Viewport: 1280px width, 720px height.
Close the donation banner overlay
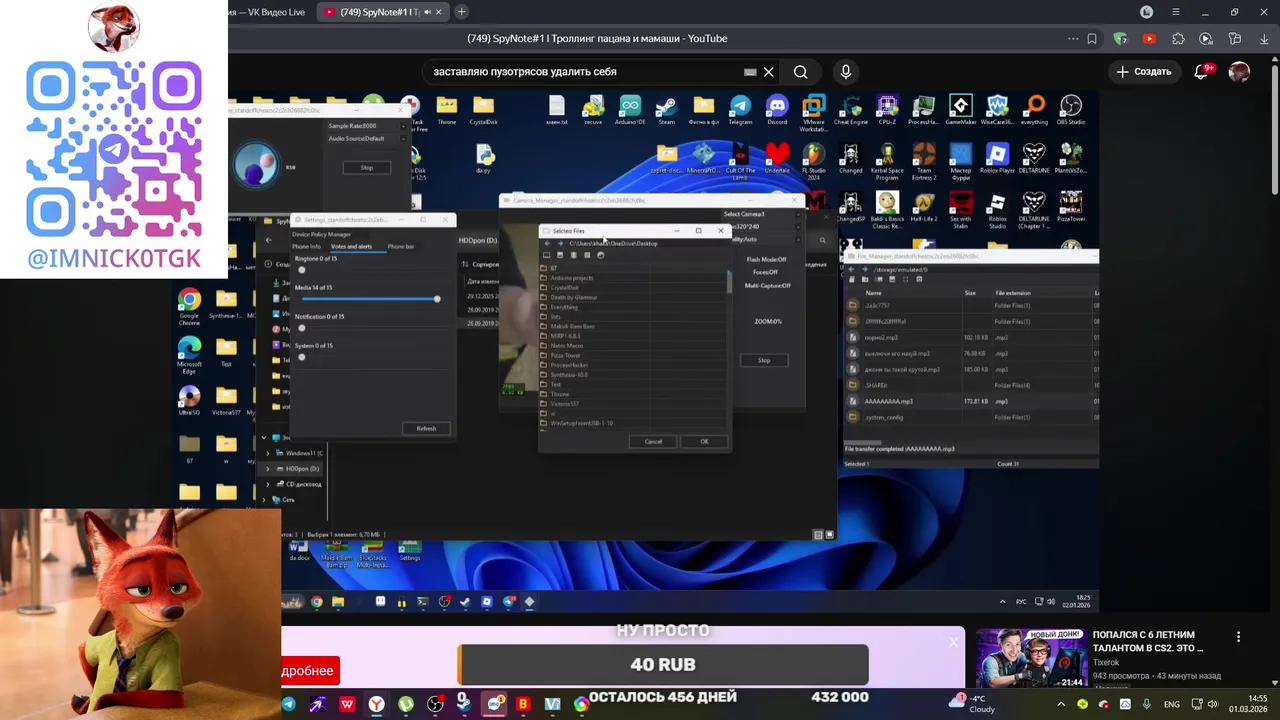pyautogui.click(x=953, y=642)
